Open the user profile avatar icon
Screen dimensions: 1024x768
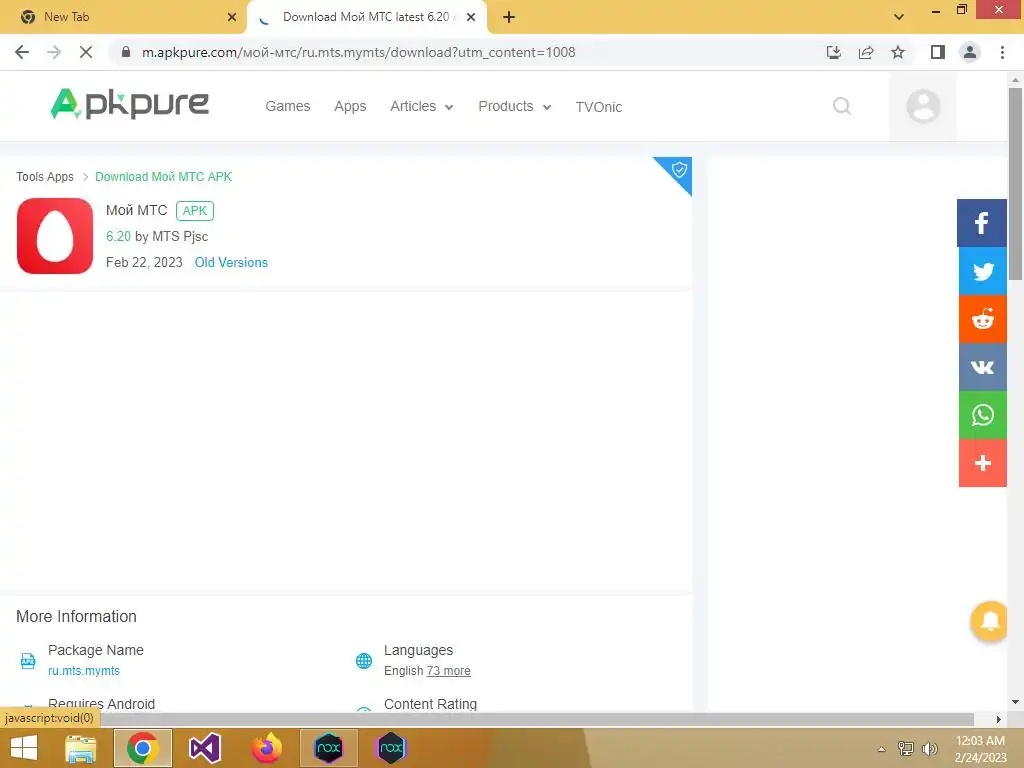click(x=923, y=106)
